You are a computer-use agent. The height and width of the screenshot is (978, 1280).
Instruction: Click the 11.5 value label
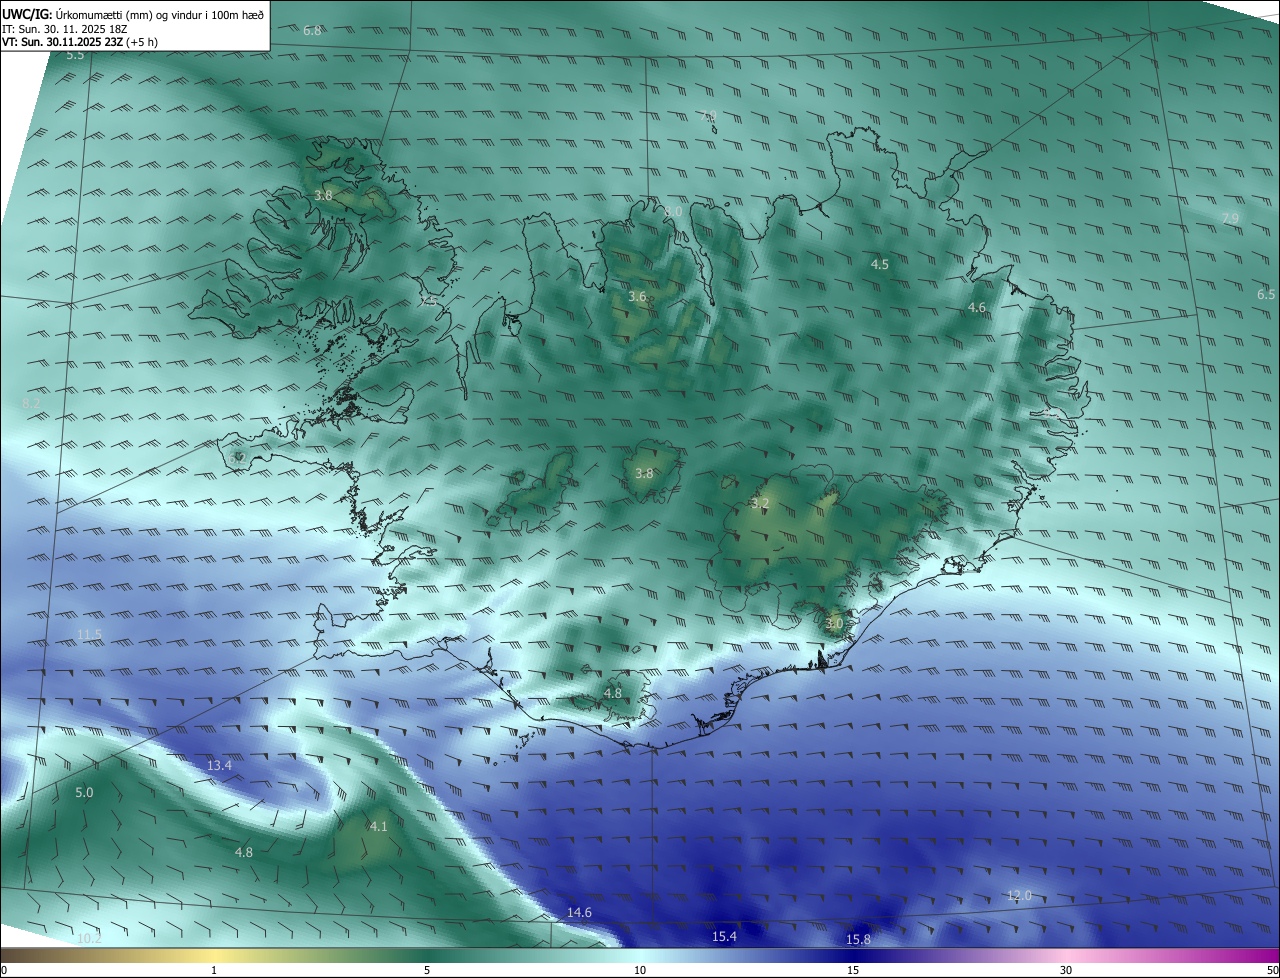point(89,635)
